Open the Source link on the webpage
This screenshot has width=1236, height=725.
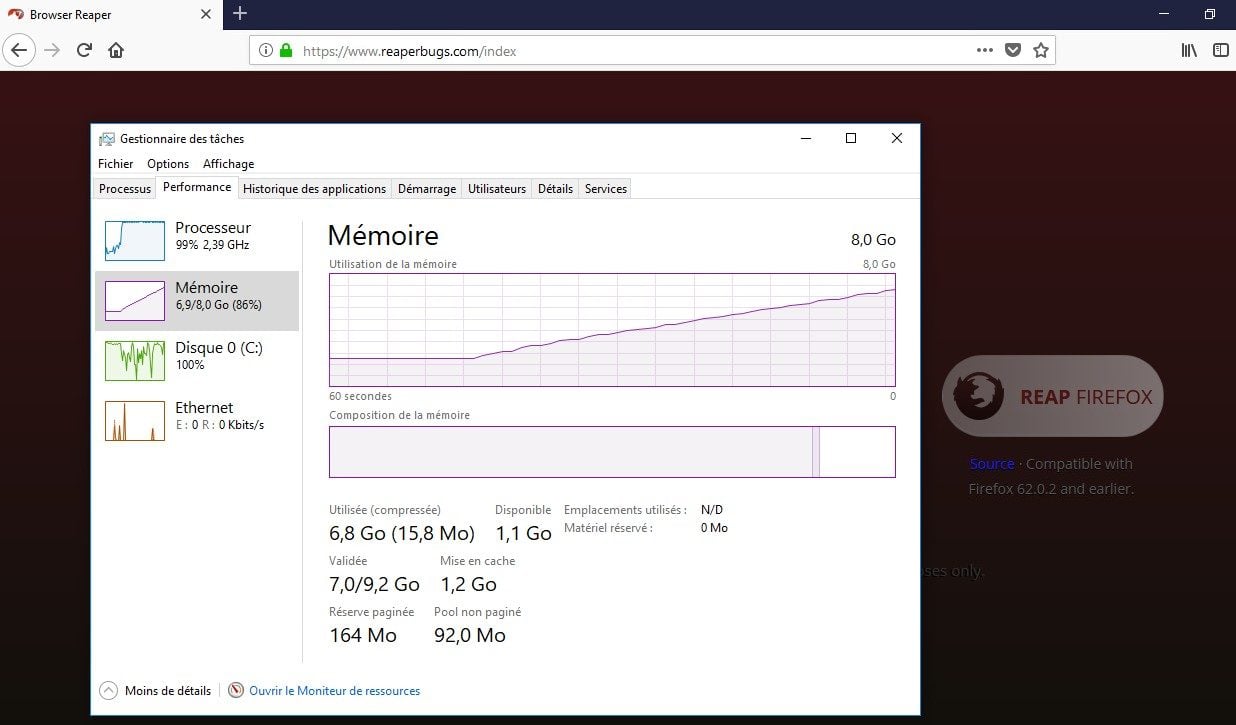click(x=992, y=464)
